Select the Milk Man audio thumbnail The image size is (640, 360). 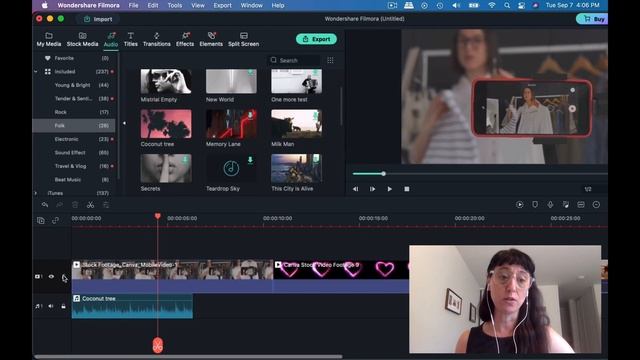tap(297, 124)
